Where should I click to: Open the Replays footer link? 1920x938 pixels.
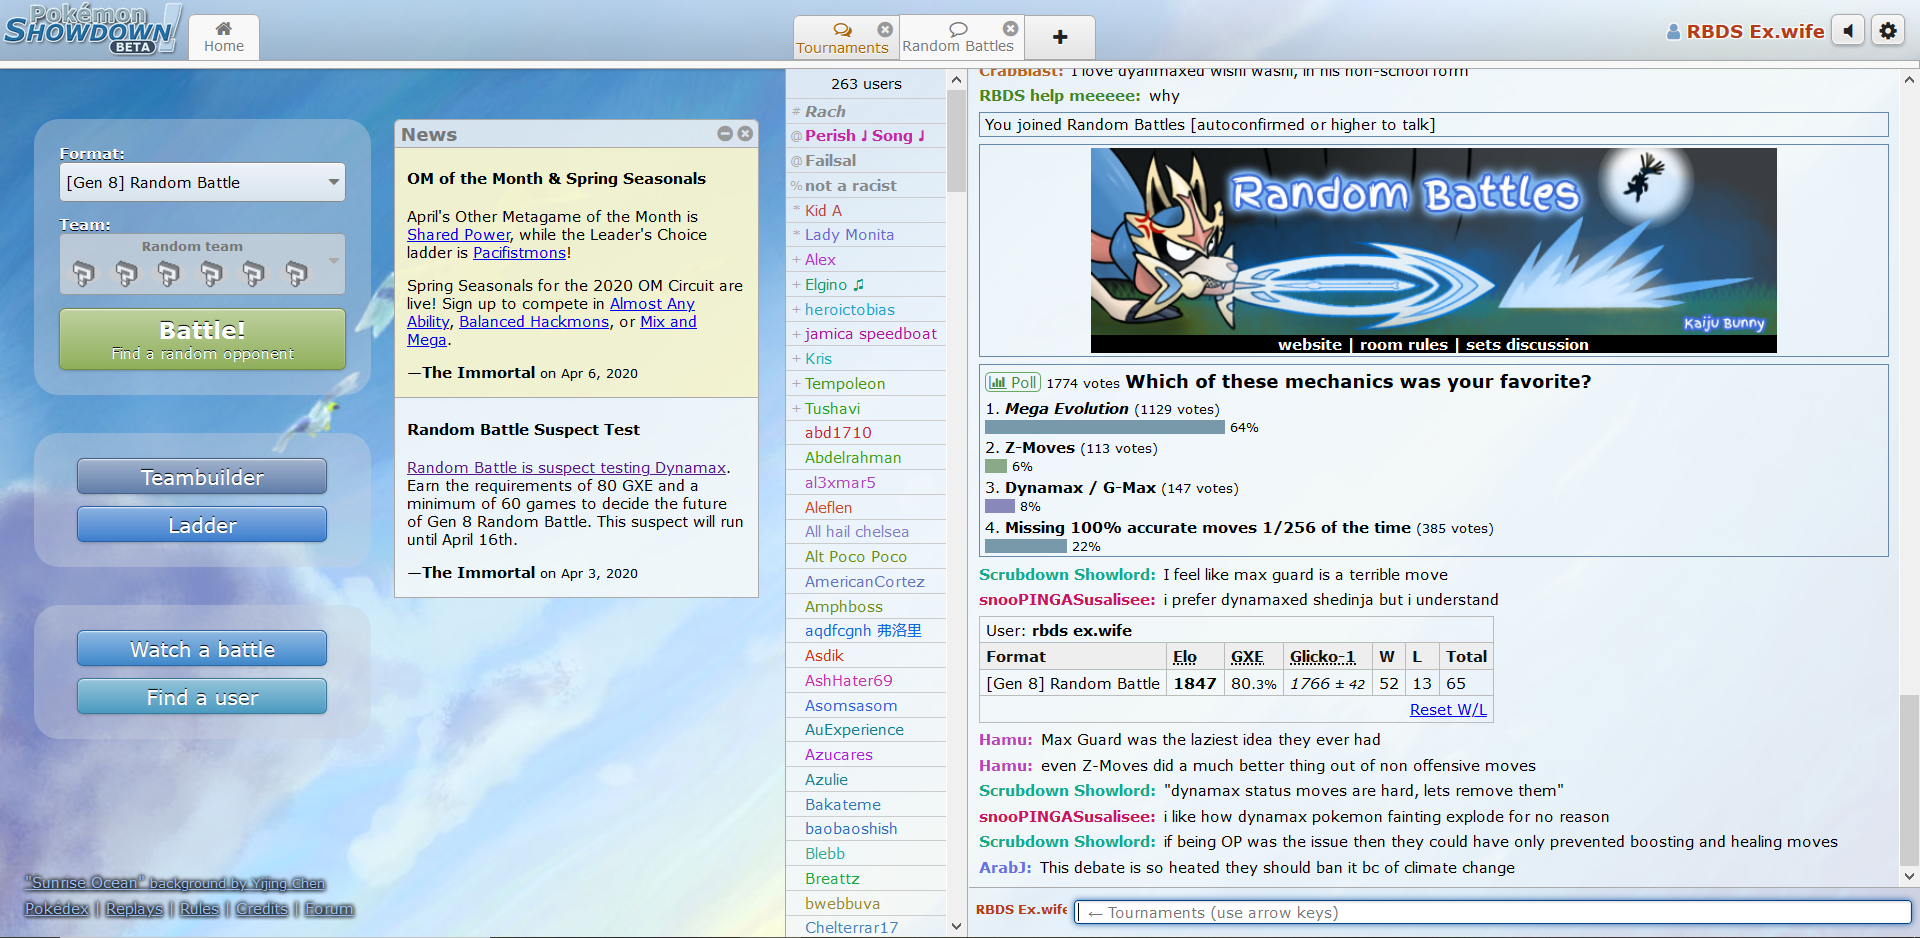pyautogui.click(x=134, y=908)
